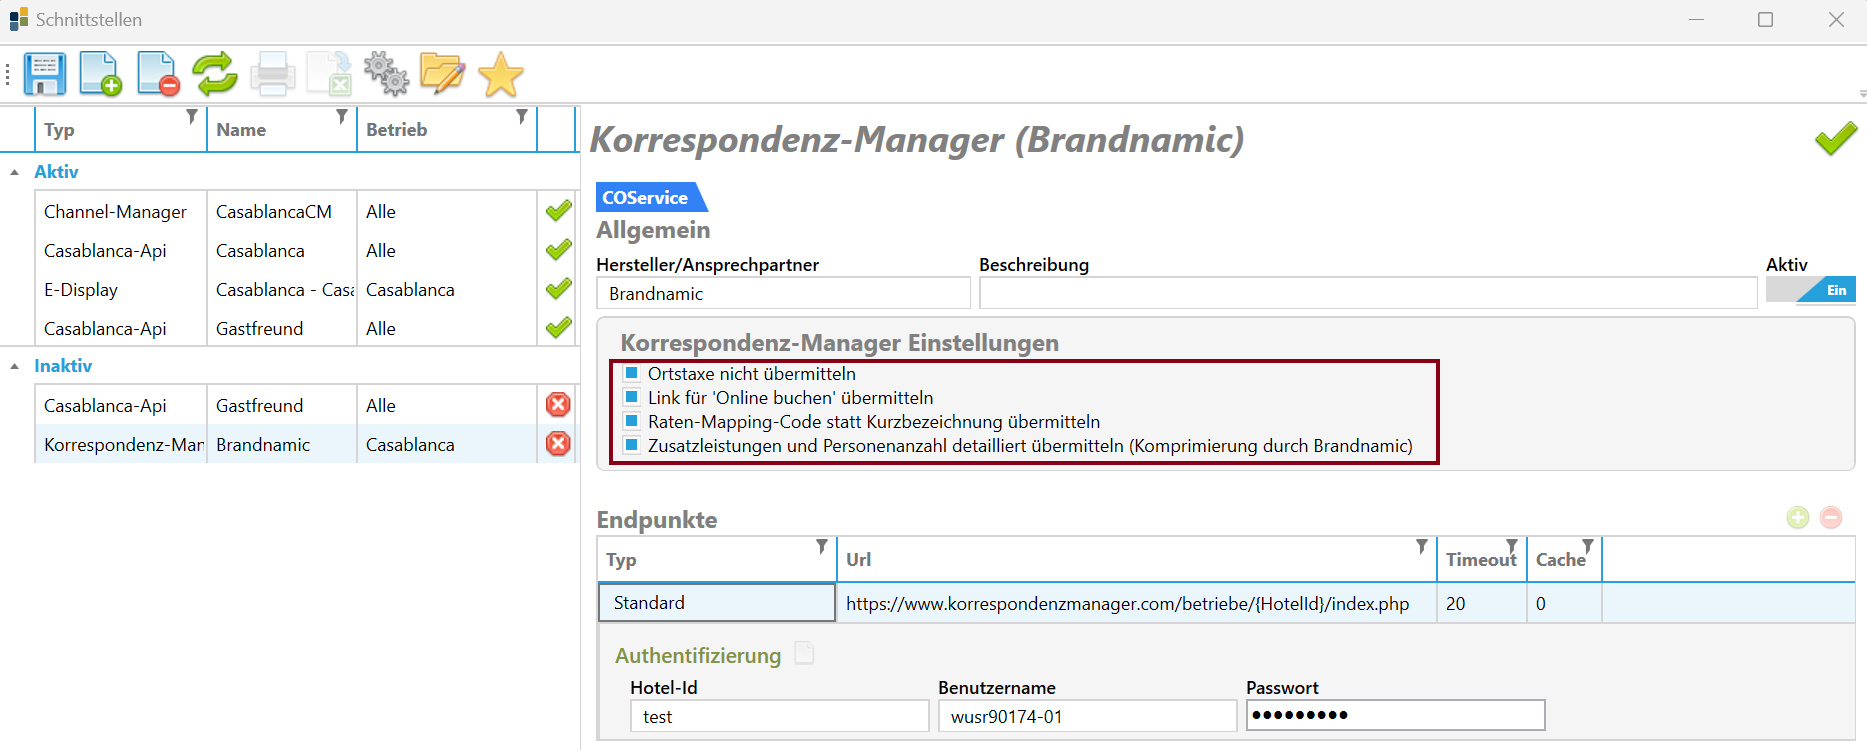The width and height of the screenshot is (1867, 750).
Task: Select the E-Display row
Action: [290, 289]
